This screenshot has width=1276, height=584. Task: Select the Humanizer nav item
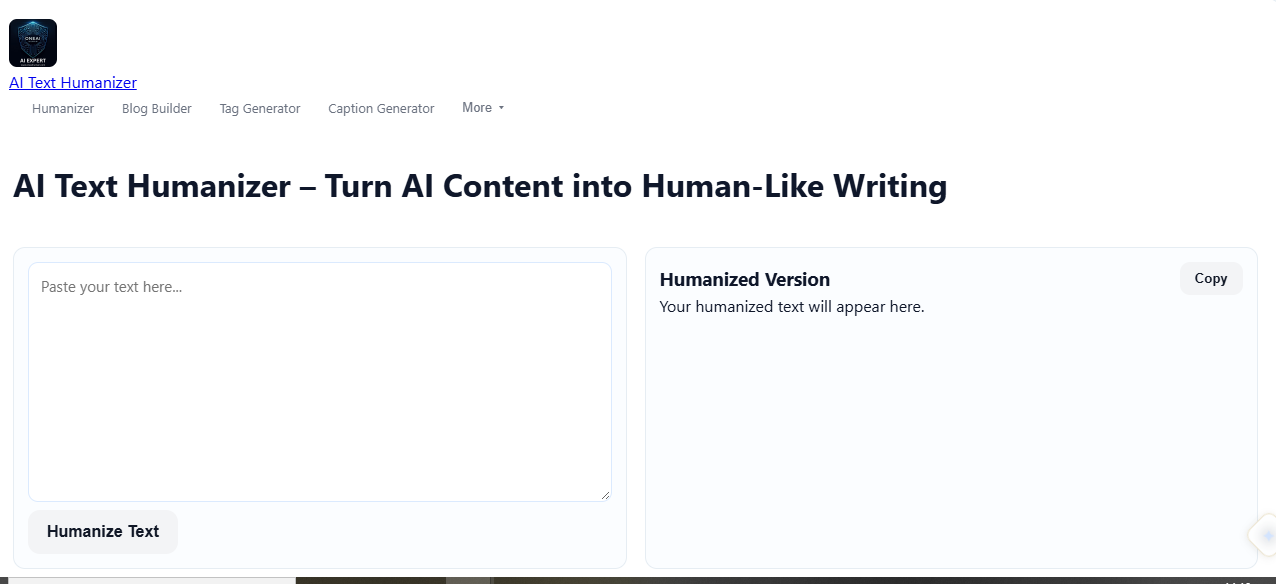point(63,108)
